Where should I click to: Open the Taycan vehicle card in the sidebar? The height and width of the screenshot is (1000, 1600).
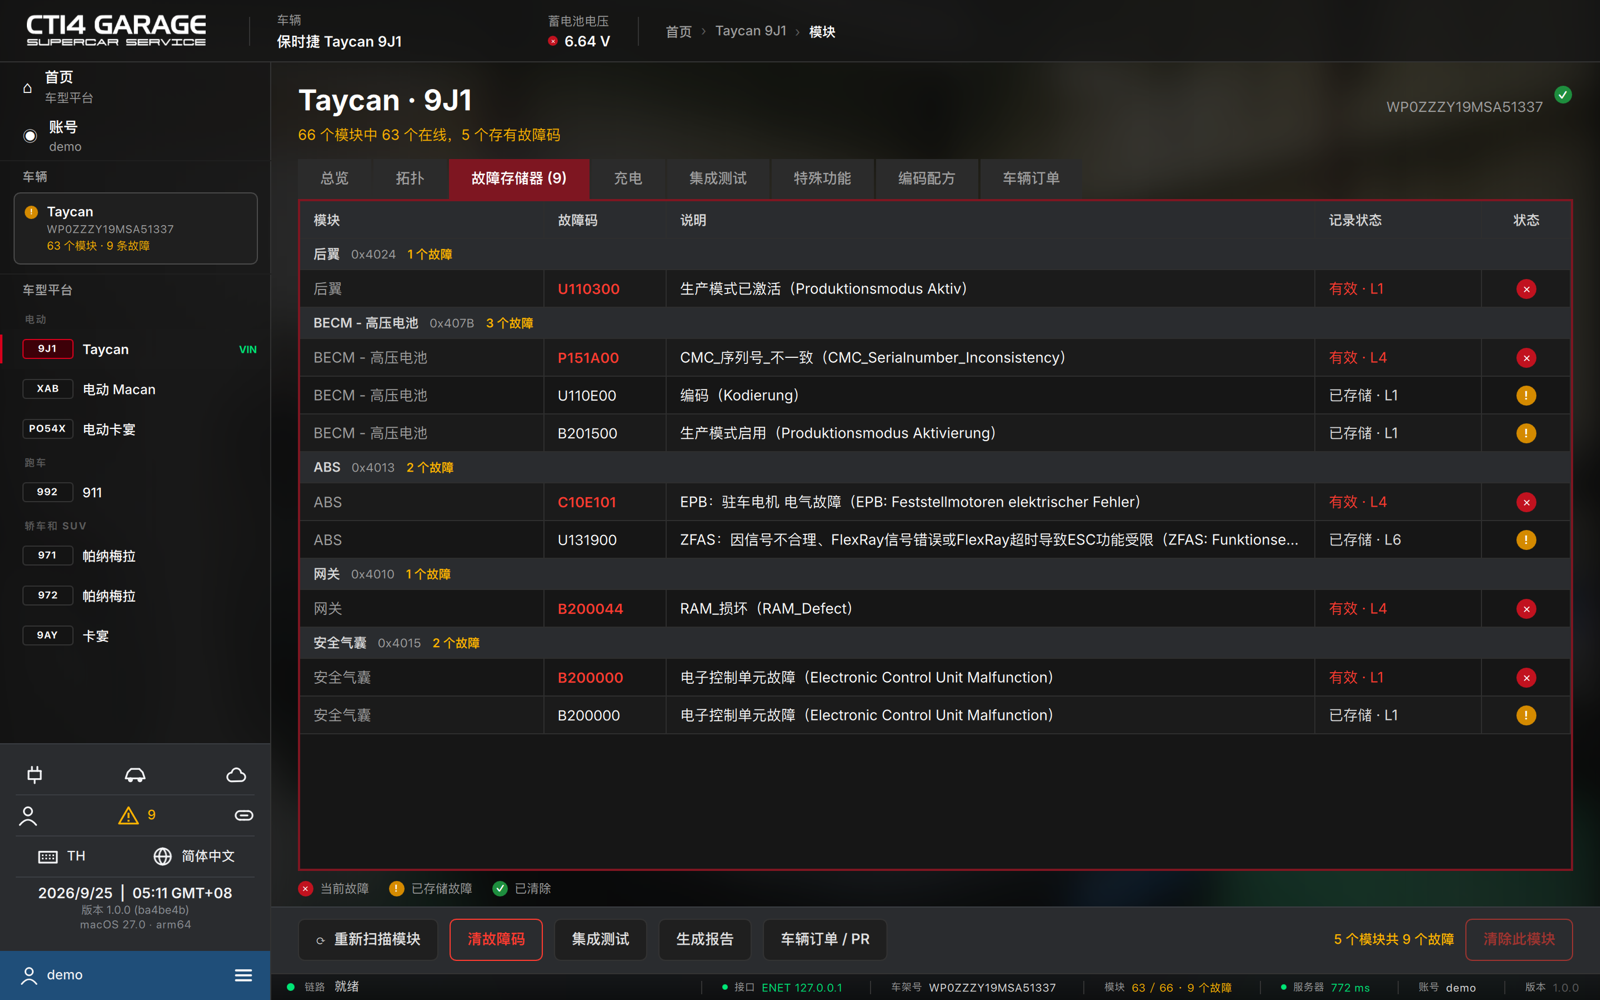pyautogui.click(x=135, y=229)
